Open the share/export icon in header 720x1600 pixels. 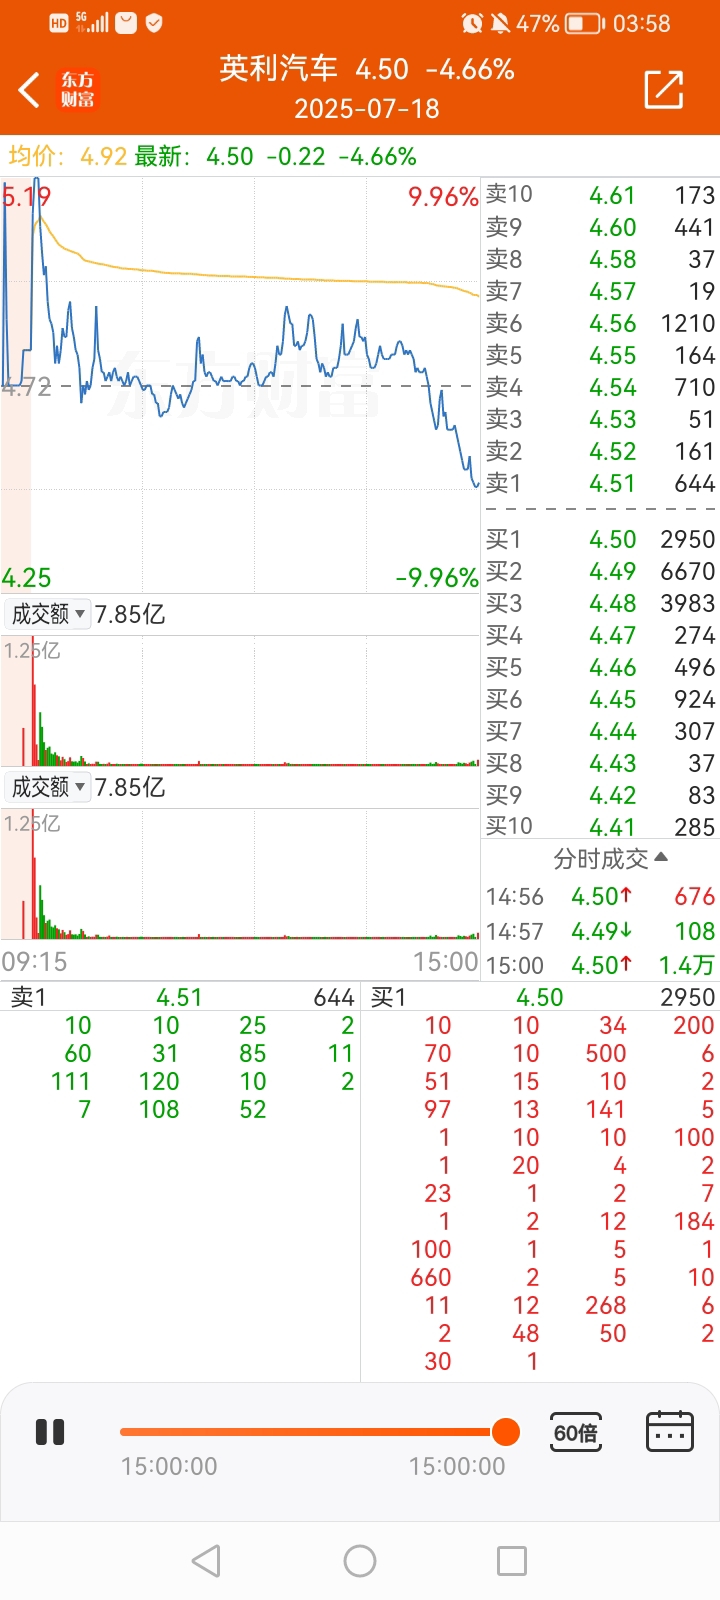[x=664, y=89]
